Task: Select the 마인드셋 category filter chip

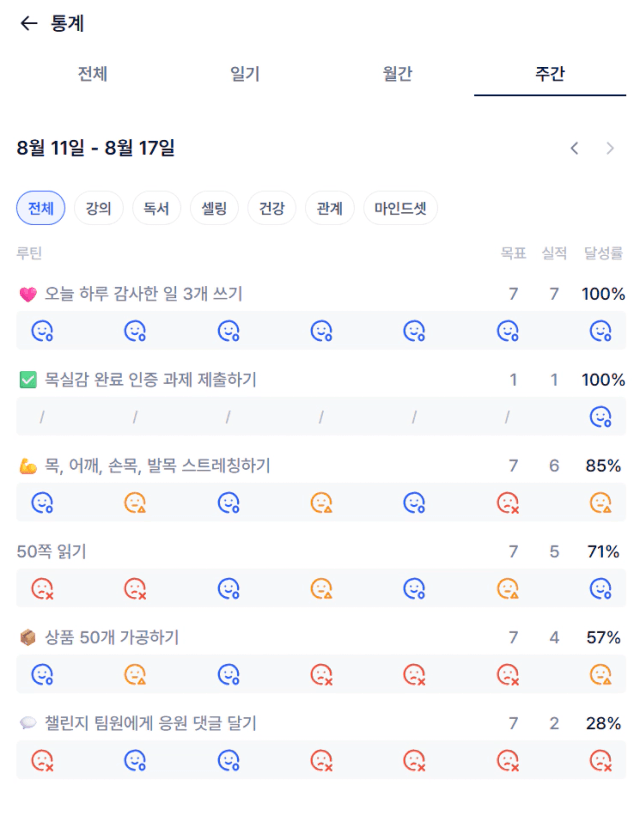Action: 400,208
